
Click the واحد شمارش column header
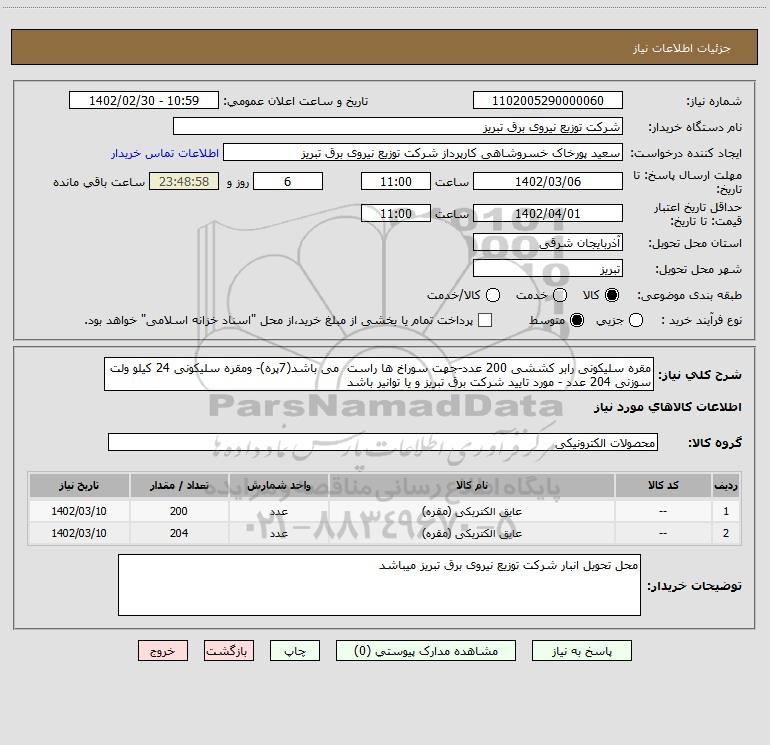(x=278, y=485)
